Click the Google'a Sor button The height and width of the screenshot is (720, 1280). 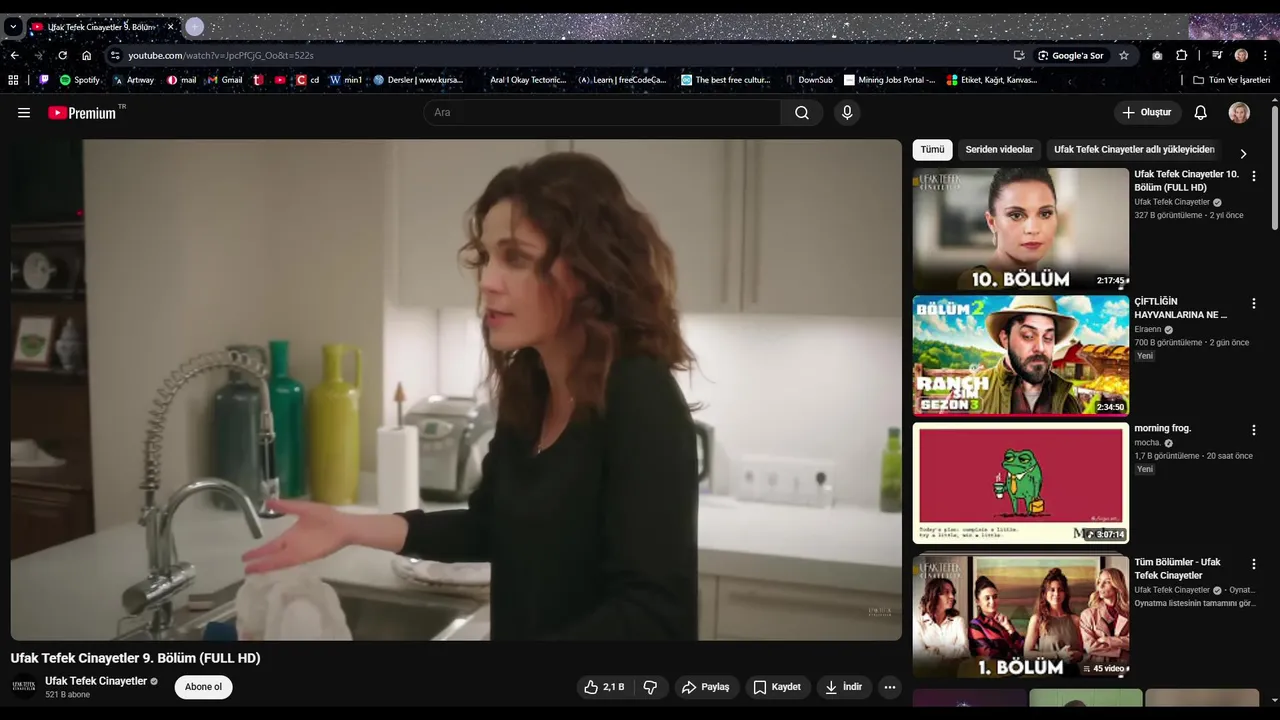point(1070,55)
